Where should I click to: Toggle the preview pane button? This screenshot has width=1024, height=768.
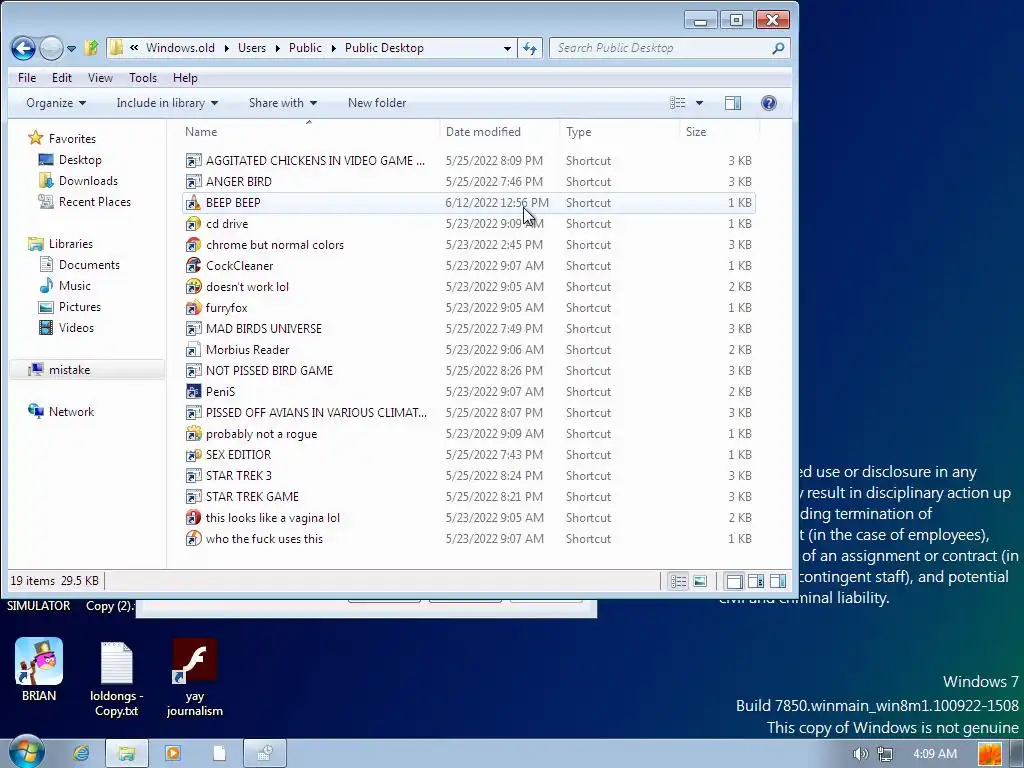pos(733,103)
